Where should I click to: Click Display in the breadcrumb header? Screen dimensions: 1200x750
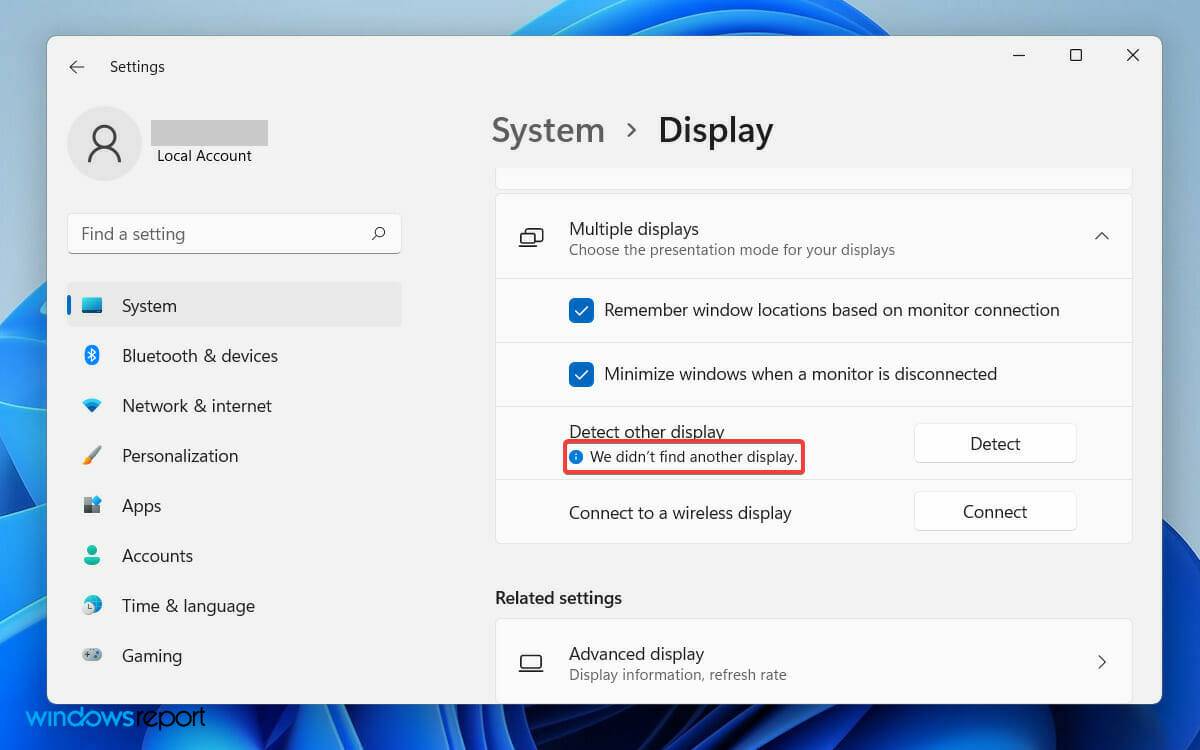715,130
